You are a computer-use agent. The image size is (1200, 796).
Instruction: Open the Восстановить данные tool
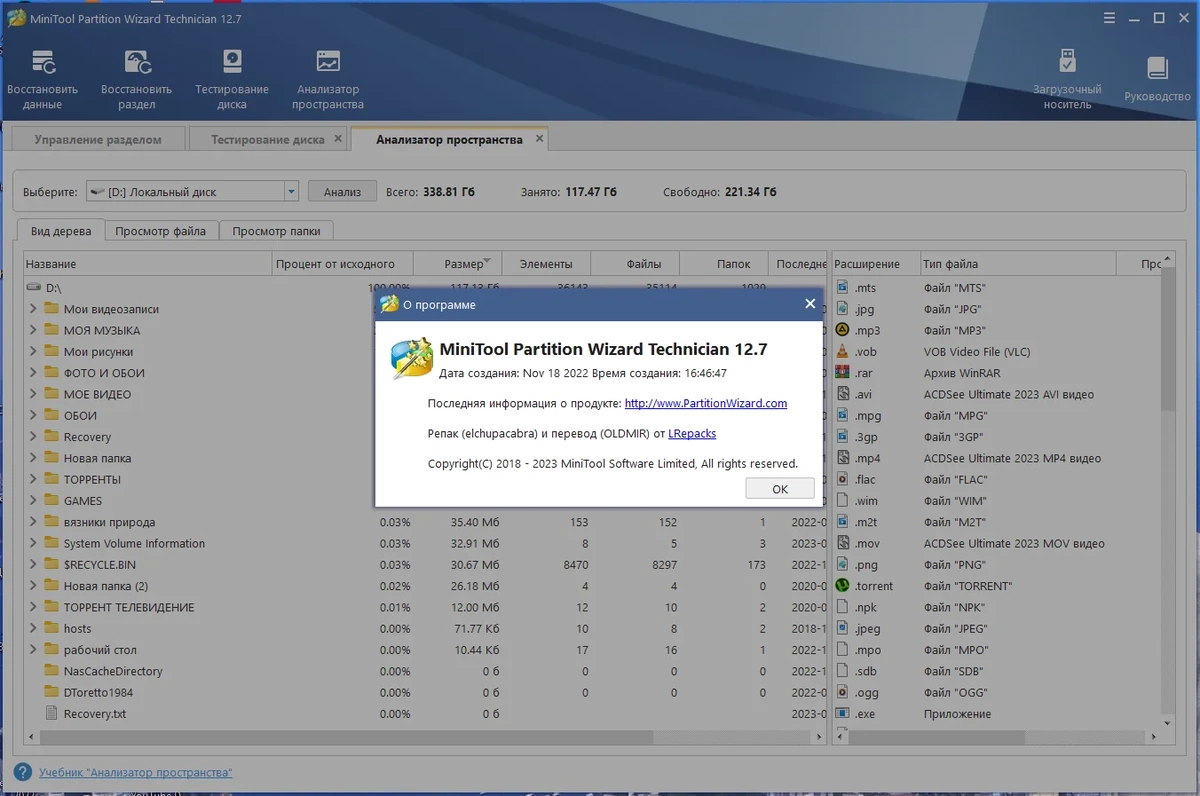point(42,80)
